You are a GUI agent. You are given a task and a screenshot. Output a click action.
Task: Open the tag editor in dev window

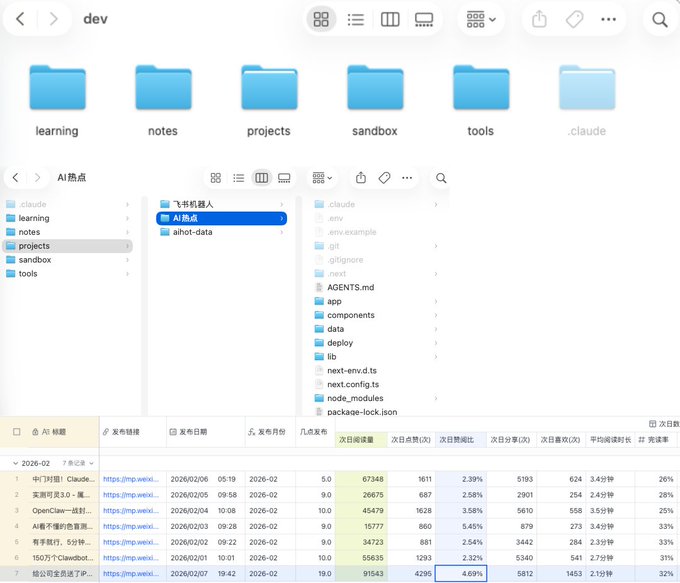coord(574,20)
